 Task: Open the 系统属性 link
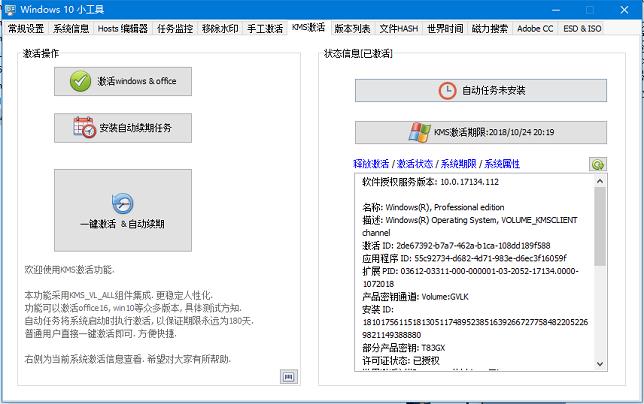click(502, 164)
